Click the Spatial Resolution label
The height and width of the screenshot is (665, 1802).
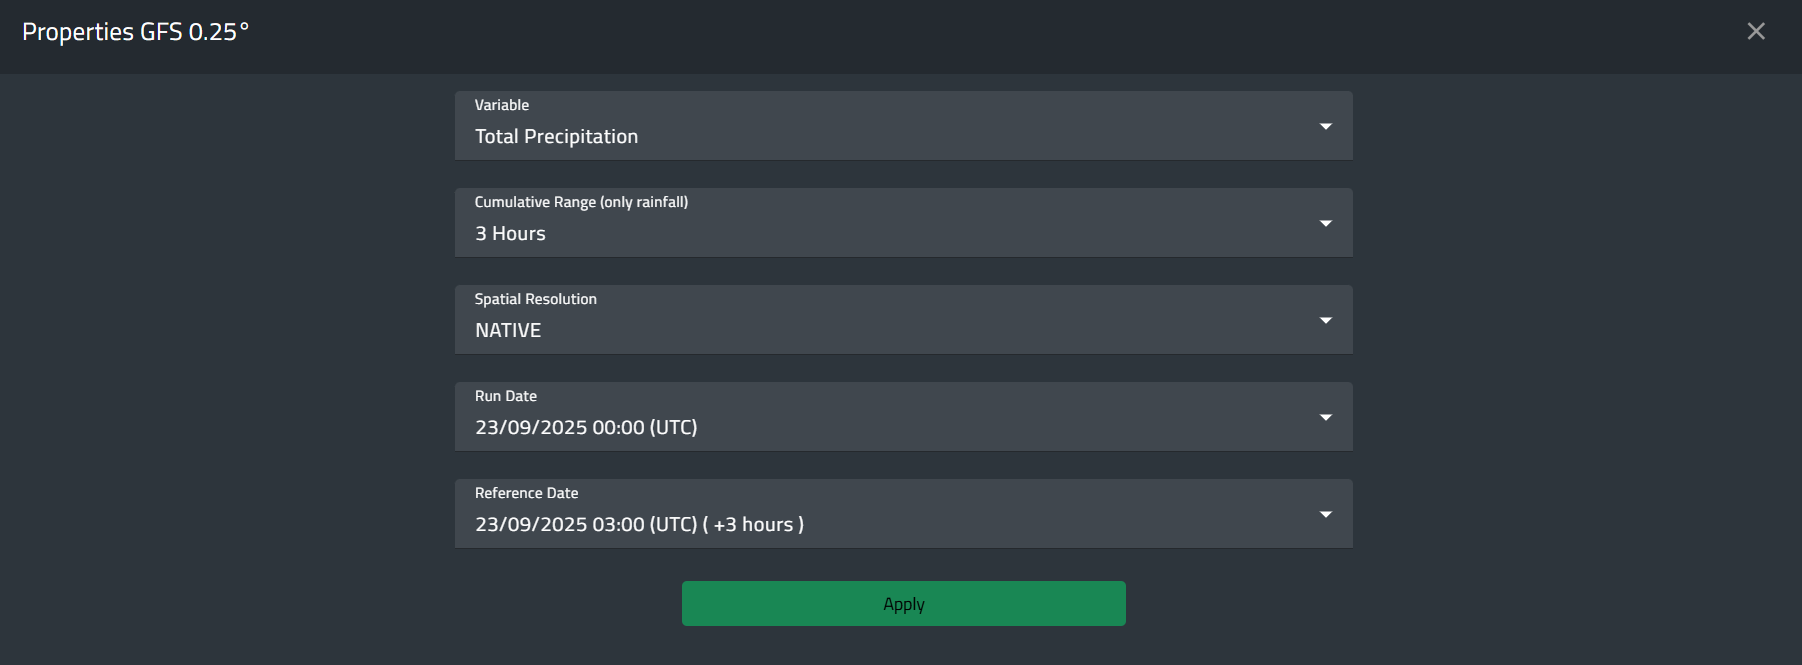(x=535, y=299)
